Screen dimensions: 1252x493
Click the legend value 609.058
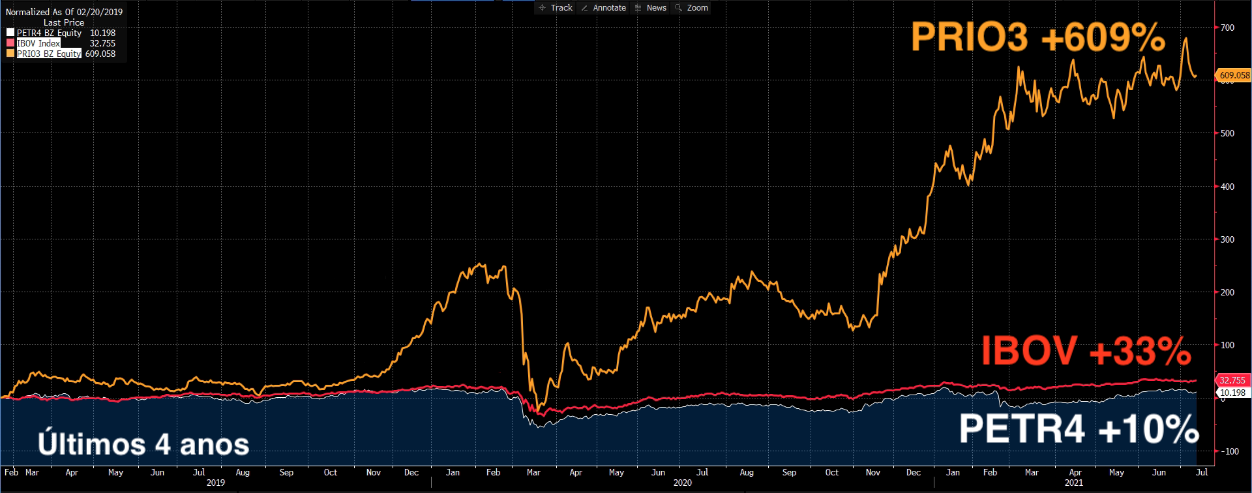click(101, 53)
